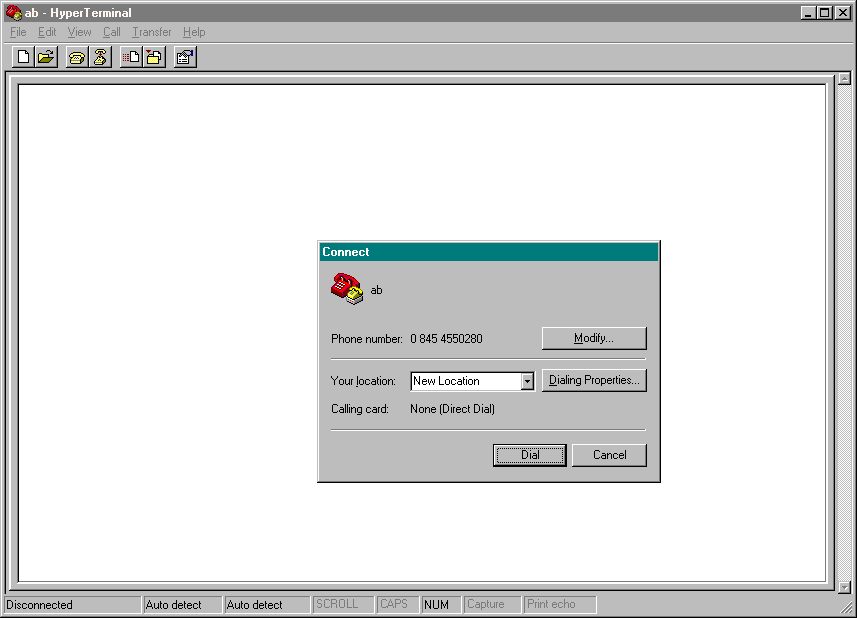
Task: Maximize the HyperTerminal window
Action: [x=825, y=12]
